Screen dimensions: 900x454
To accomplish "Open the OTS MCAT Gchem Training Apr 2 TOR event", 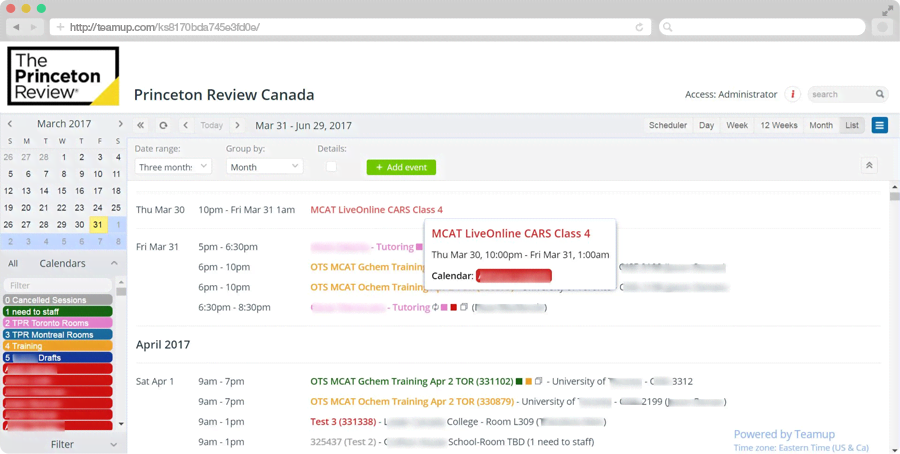I will [x=412, y=381].
